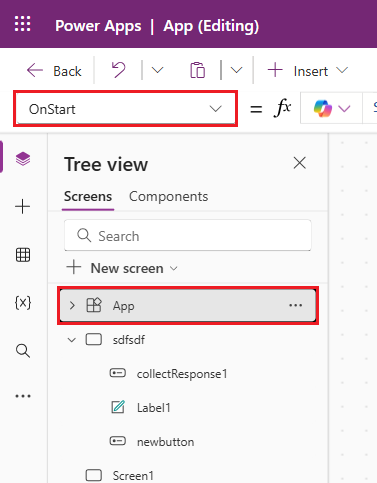Click the Insert plus sidebar icon
Image resolution: width=377 pixels, height=483 pixels.
tap(23, 207)
